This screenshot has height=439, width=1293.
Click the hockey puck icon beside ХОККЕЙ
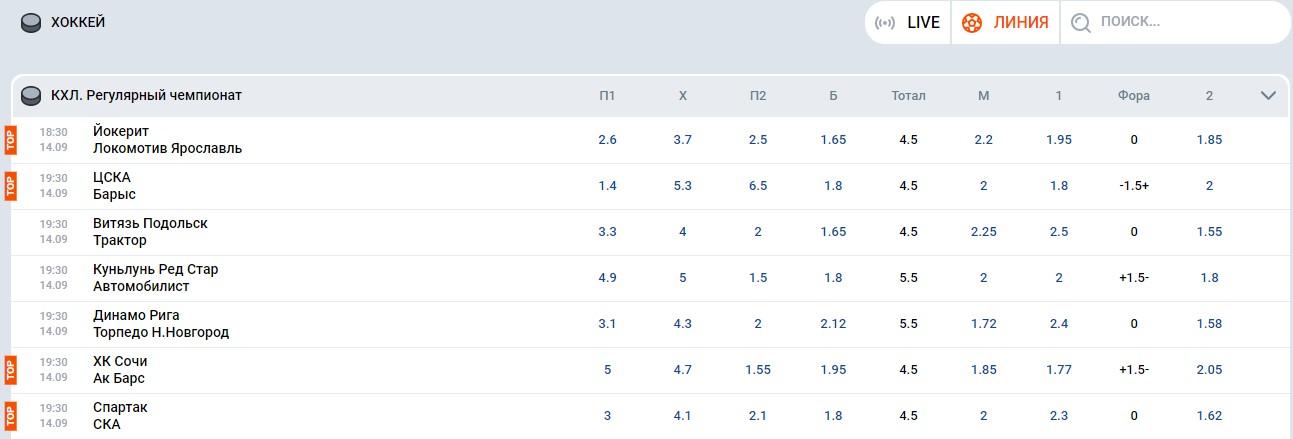[x=31, y=22]
